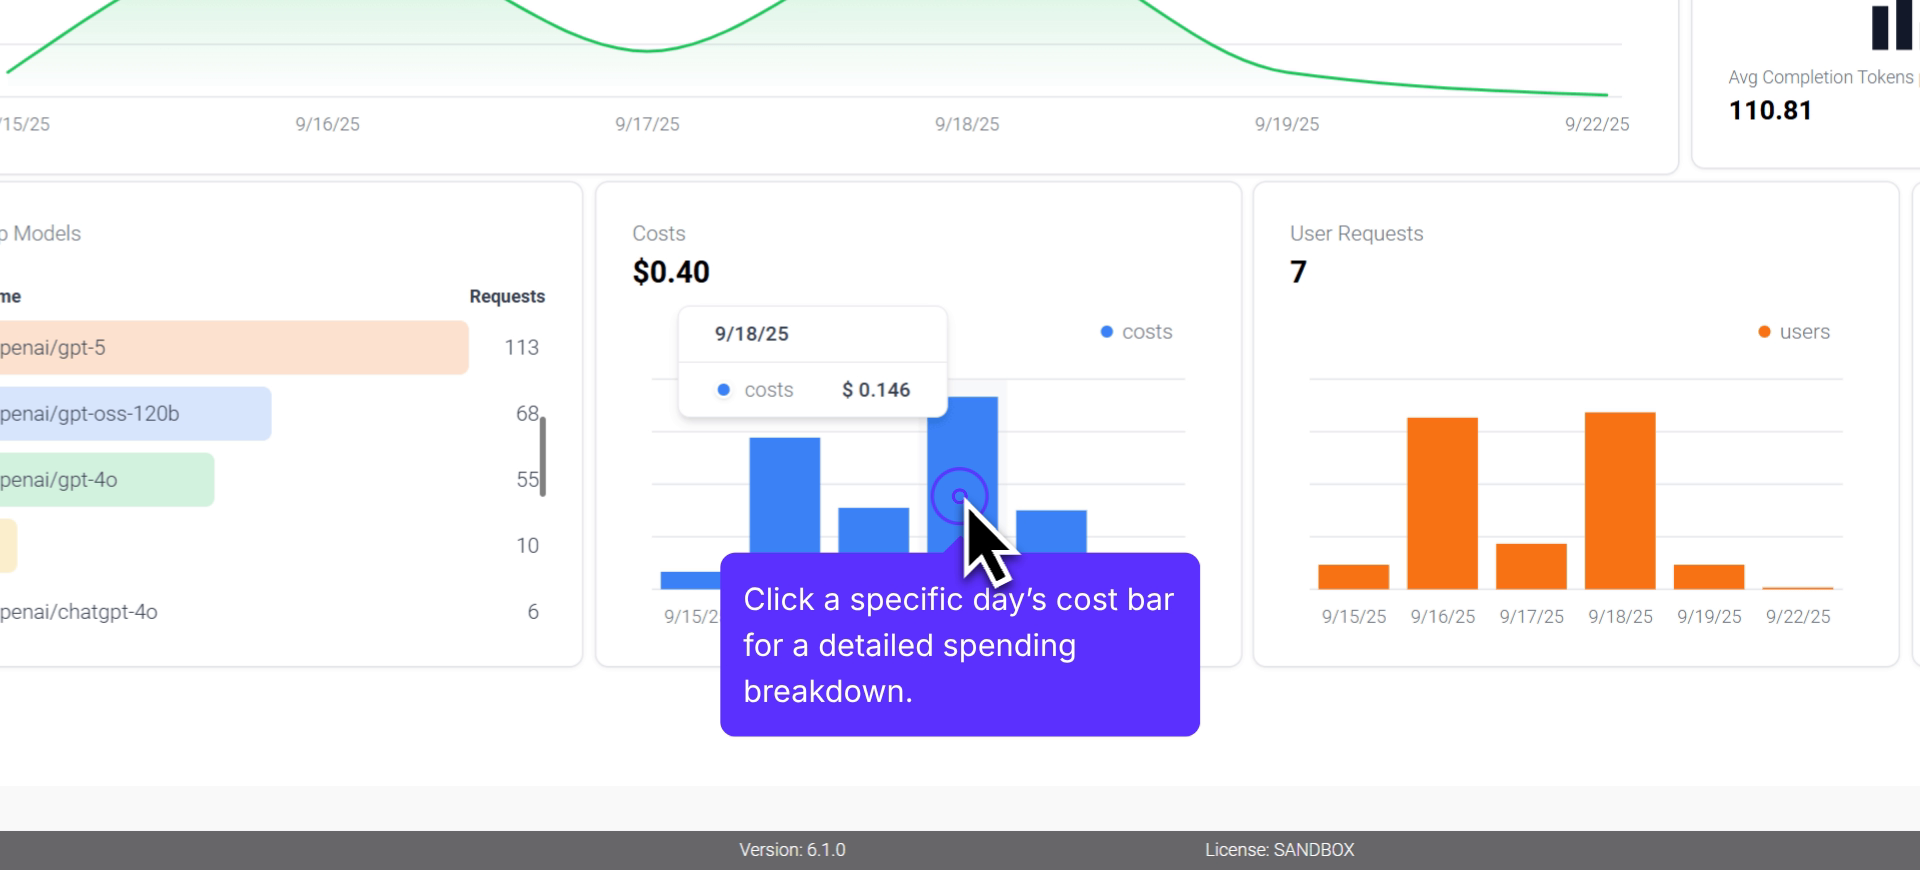Toggle the users legend item
The width and height of the screenshot is (1920, 870).
pos(1794,332)
